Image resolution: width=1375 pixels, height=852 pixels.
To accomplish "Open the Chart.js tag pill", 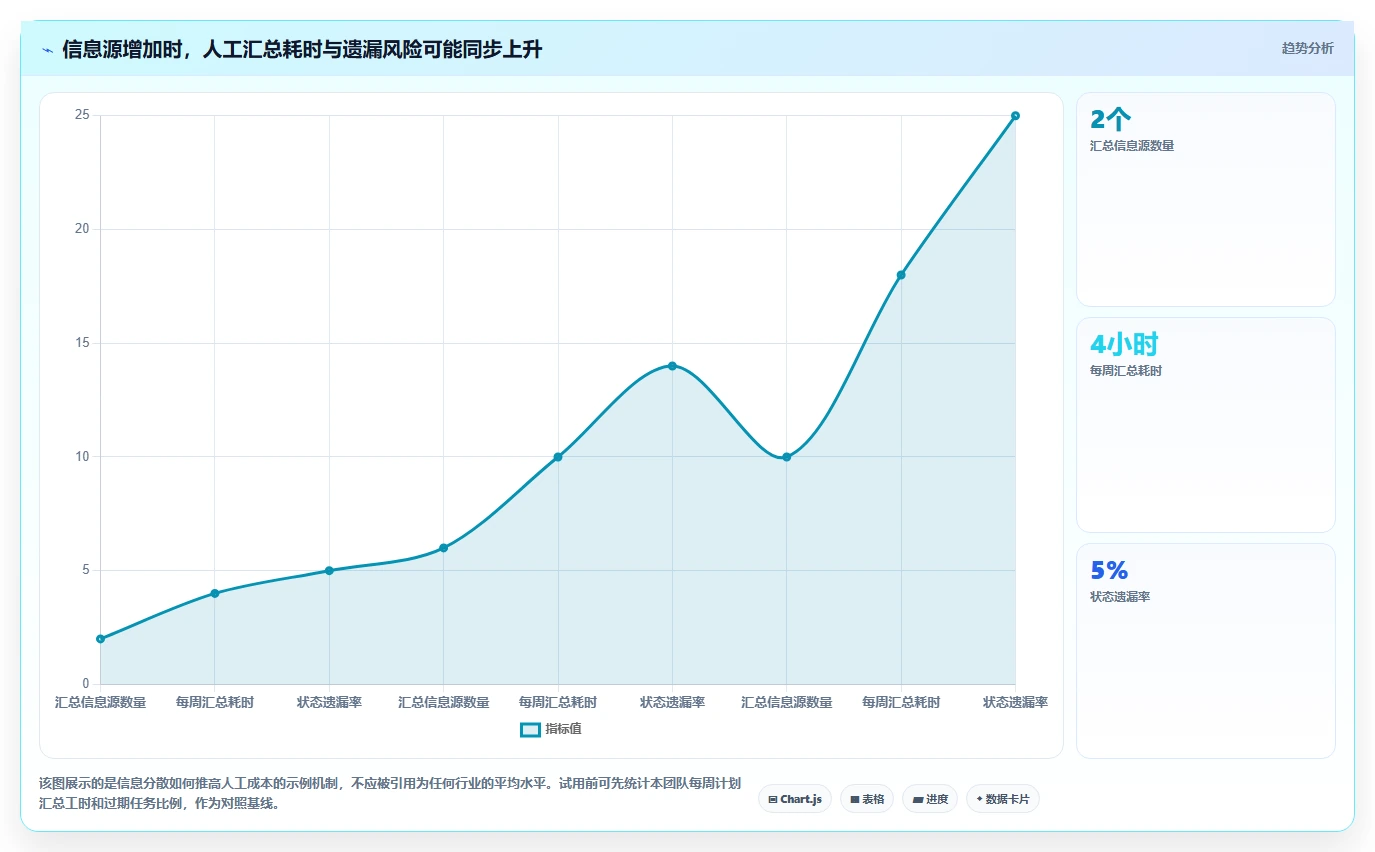I will click(x=795, y=799).
